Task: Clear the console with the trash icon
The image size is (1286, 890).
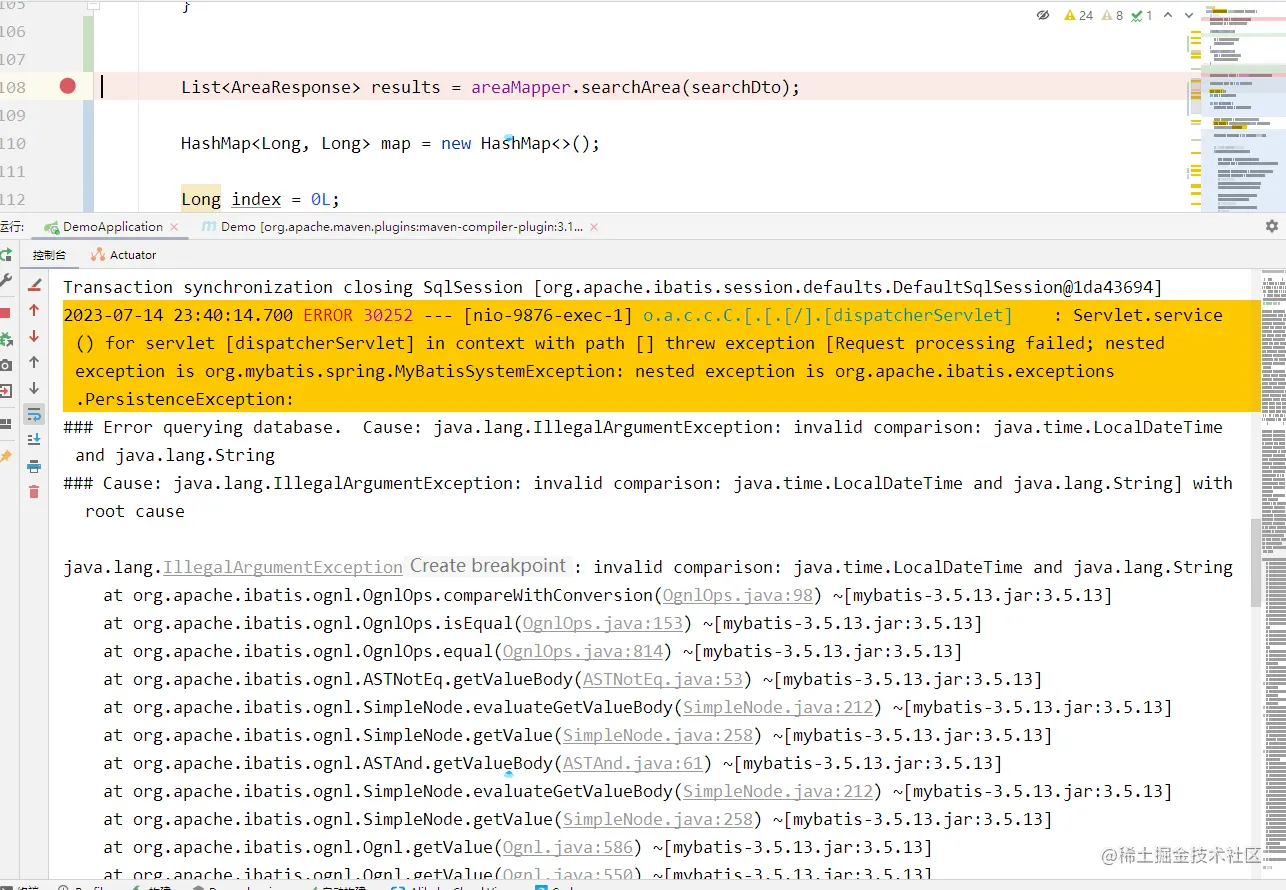Action: [34, 492]
